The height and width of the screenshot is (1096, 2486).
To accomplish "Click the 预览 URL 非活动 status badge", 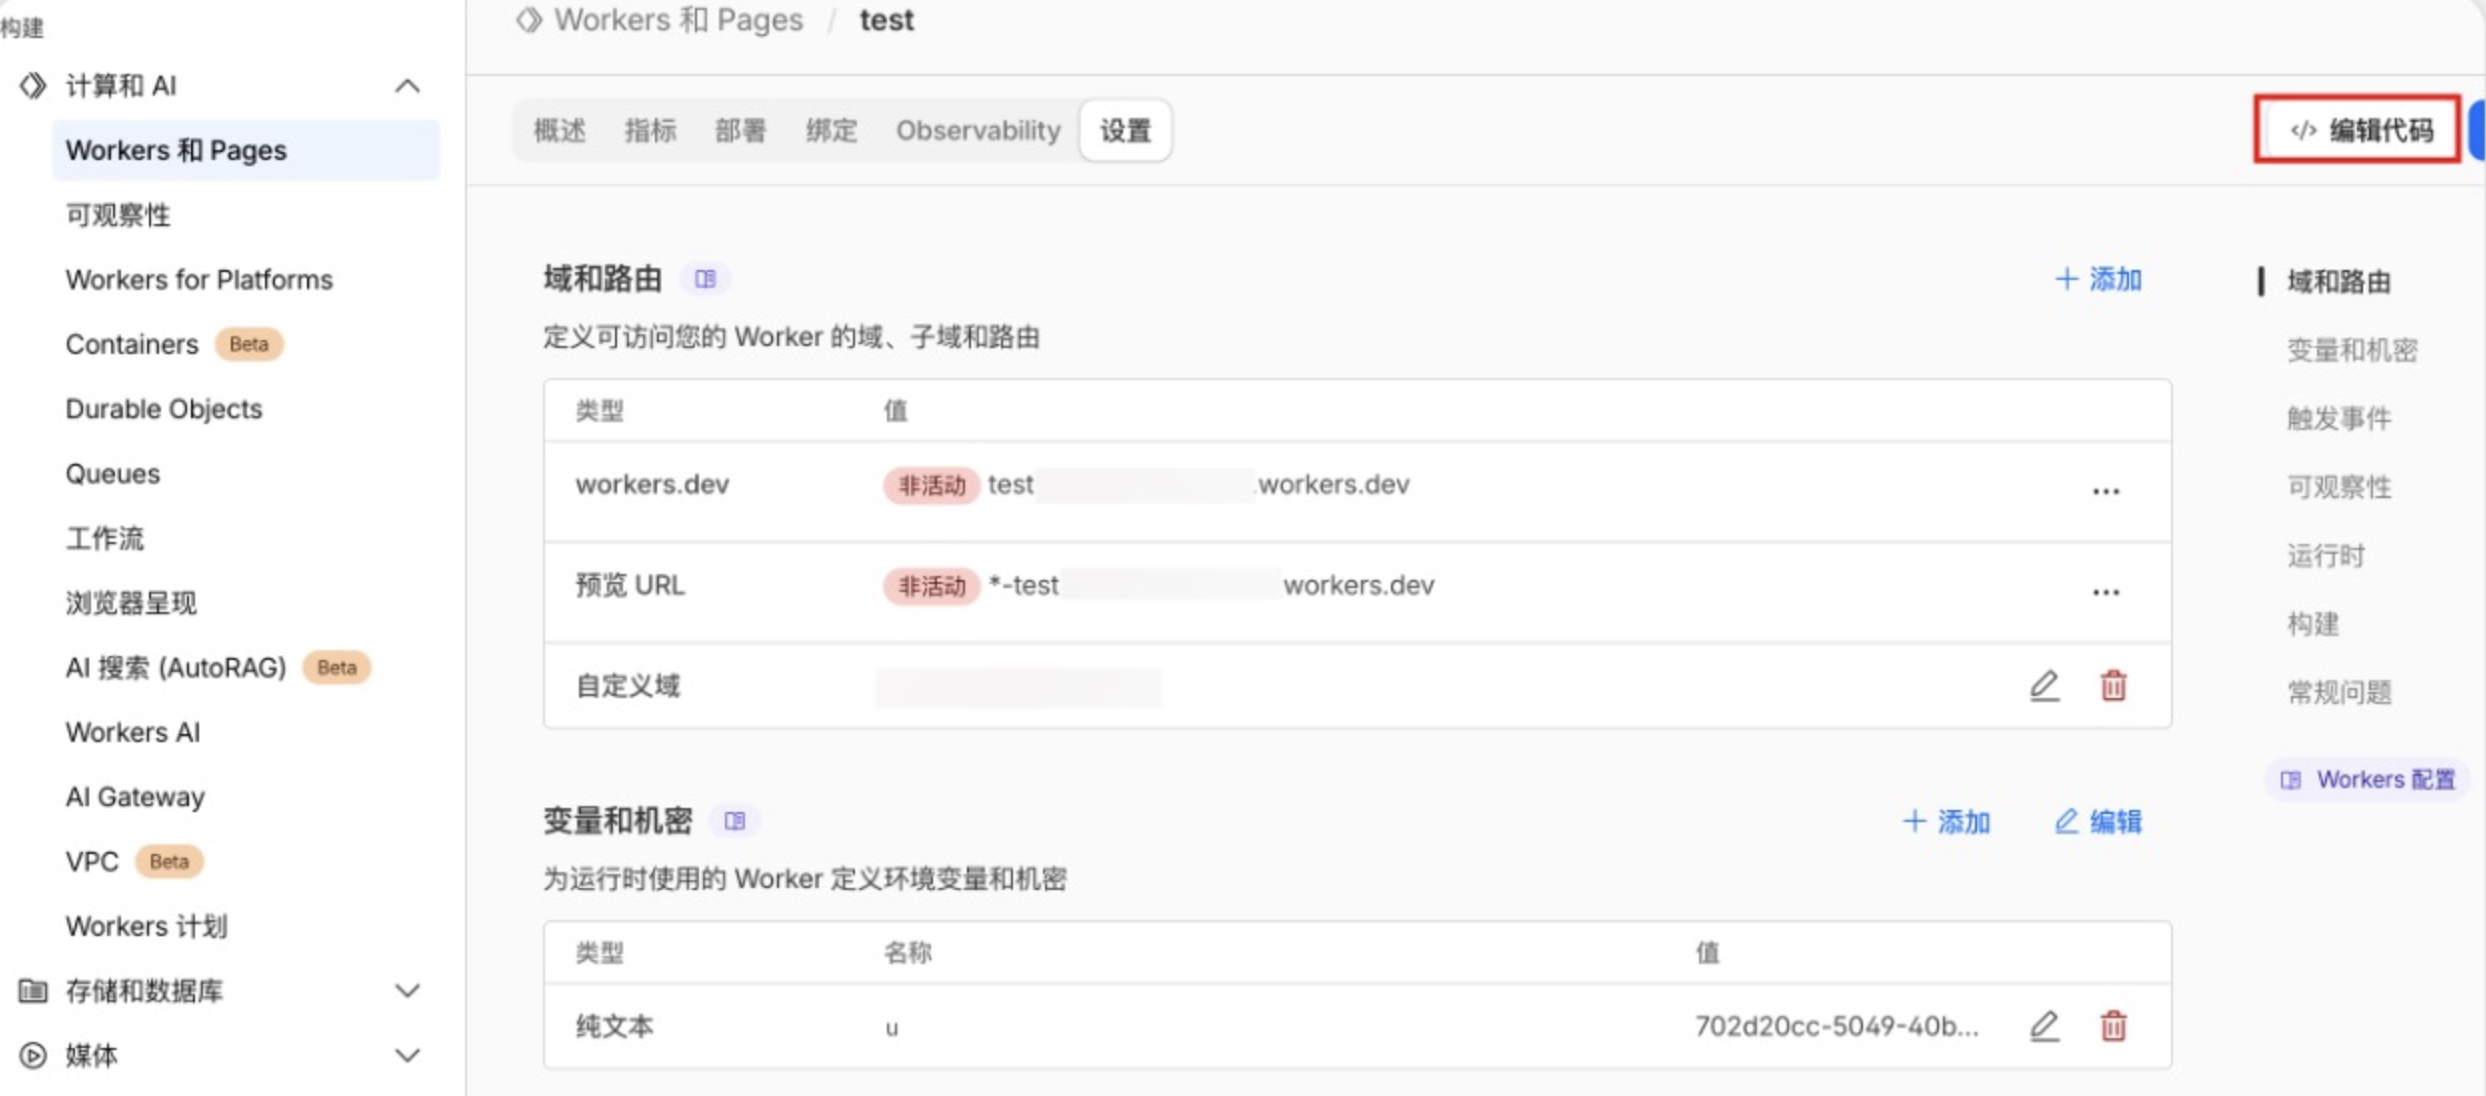I will (931, 586).
